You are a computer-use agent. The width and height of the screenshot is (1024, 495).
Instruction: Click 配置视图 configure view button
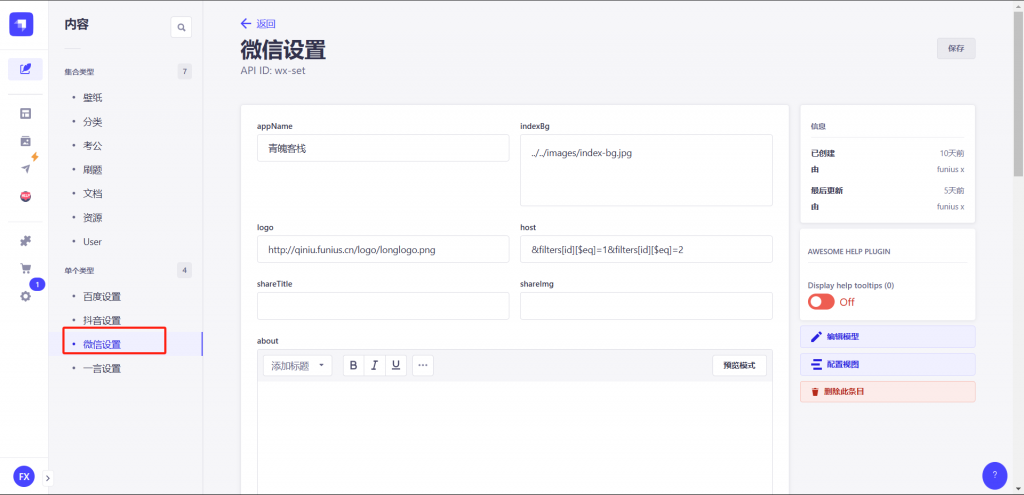[888, 364]
